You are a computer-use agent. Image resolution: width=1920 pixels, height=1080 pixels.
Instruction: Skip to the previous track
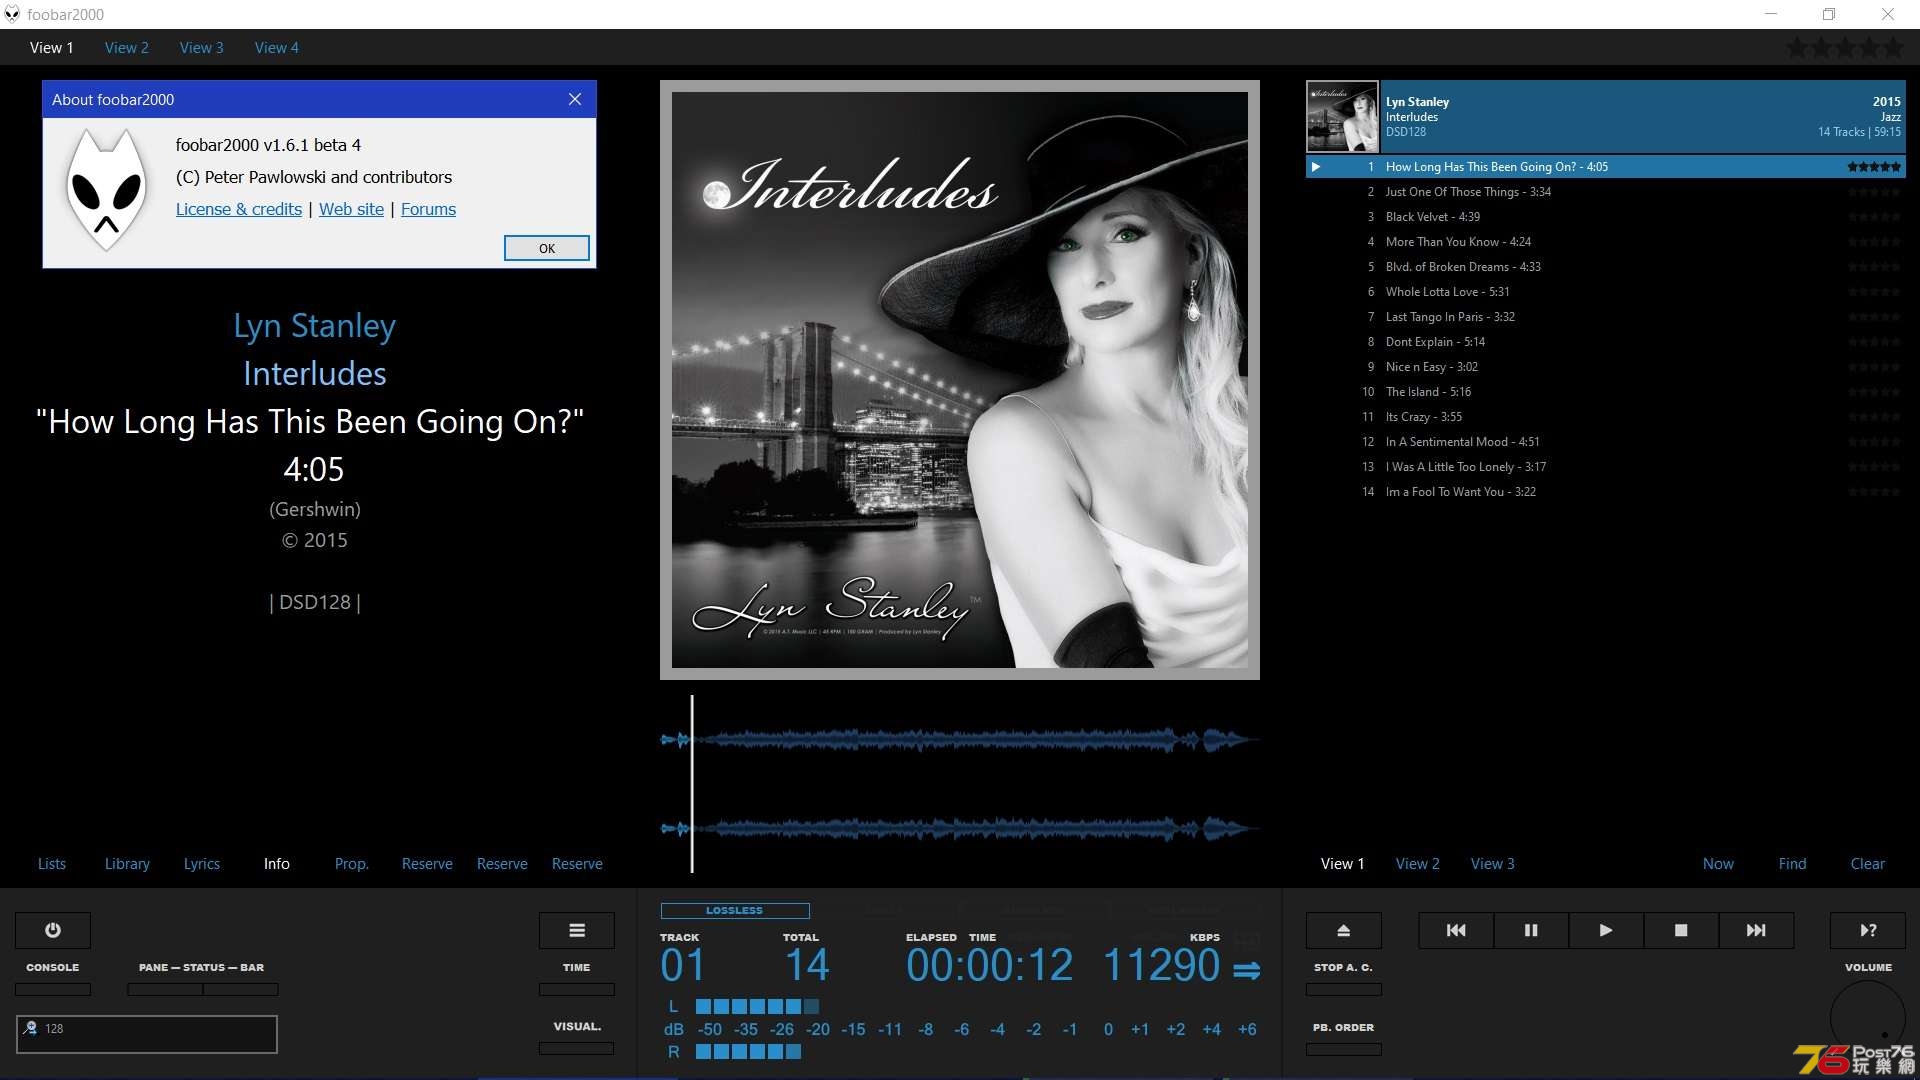coord(1456,930)
